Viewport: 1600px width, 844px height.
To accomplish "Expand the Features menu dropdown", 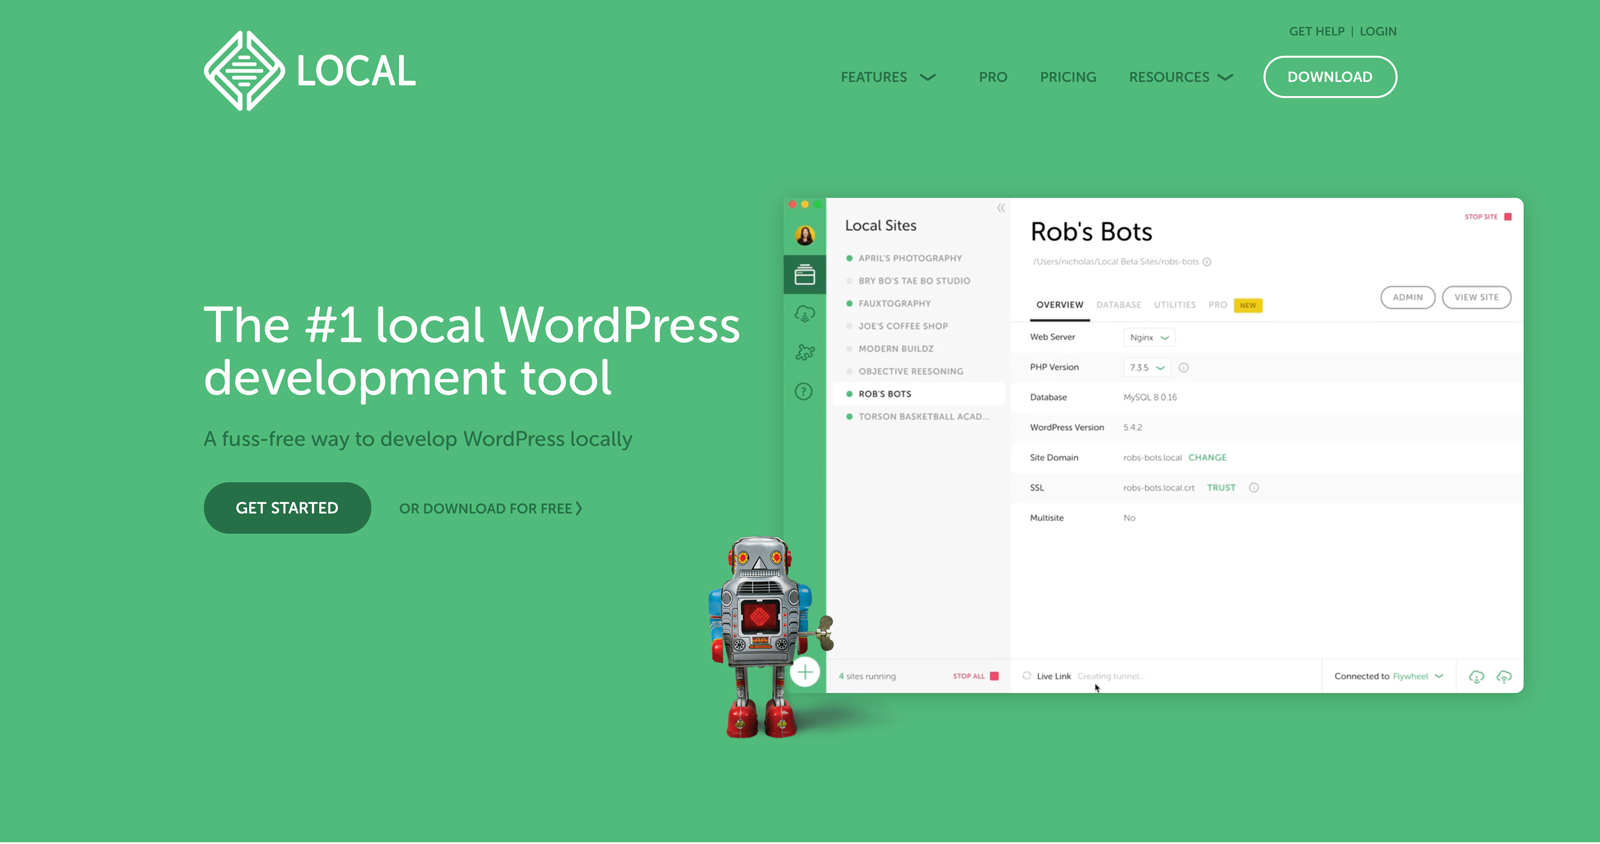I will click(888, 77).
